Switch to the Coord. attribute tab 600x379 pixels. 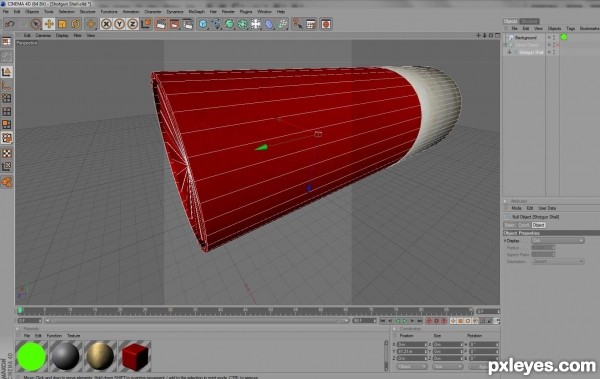tap(523, 225)
